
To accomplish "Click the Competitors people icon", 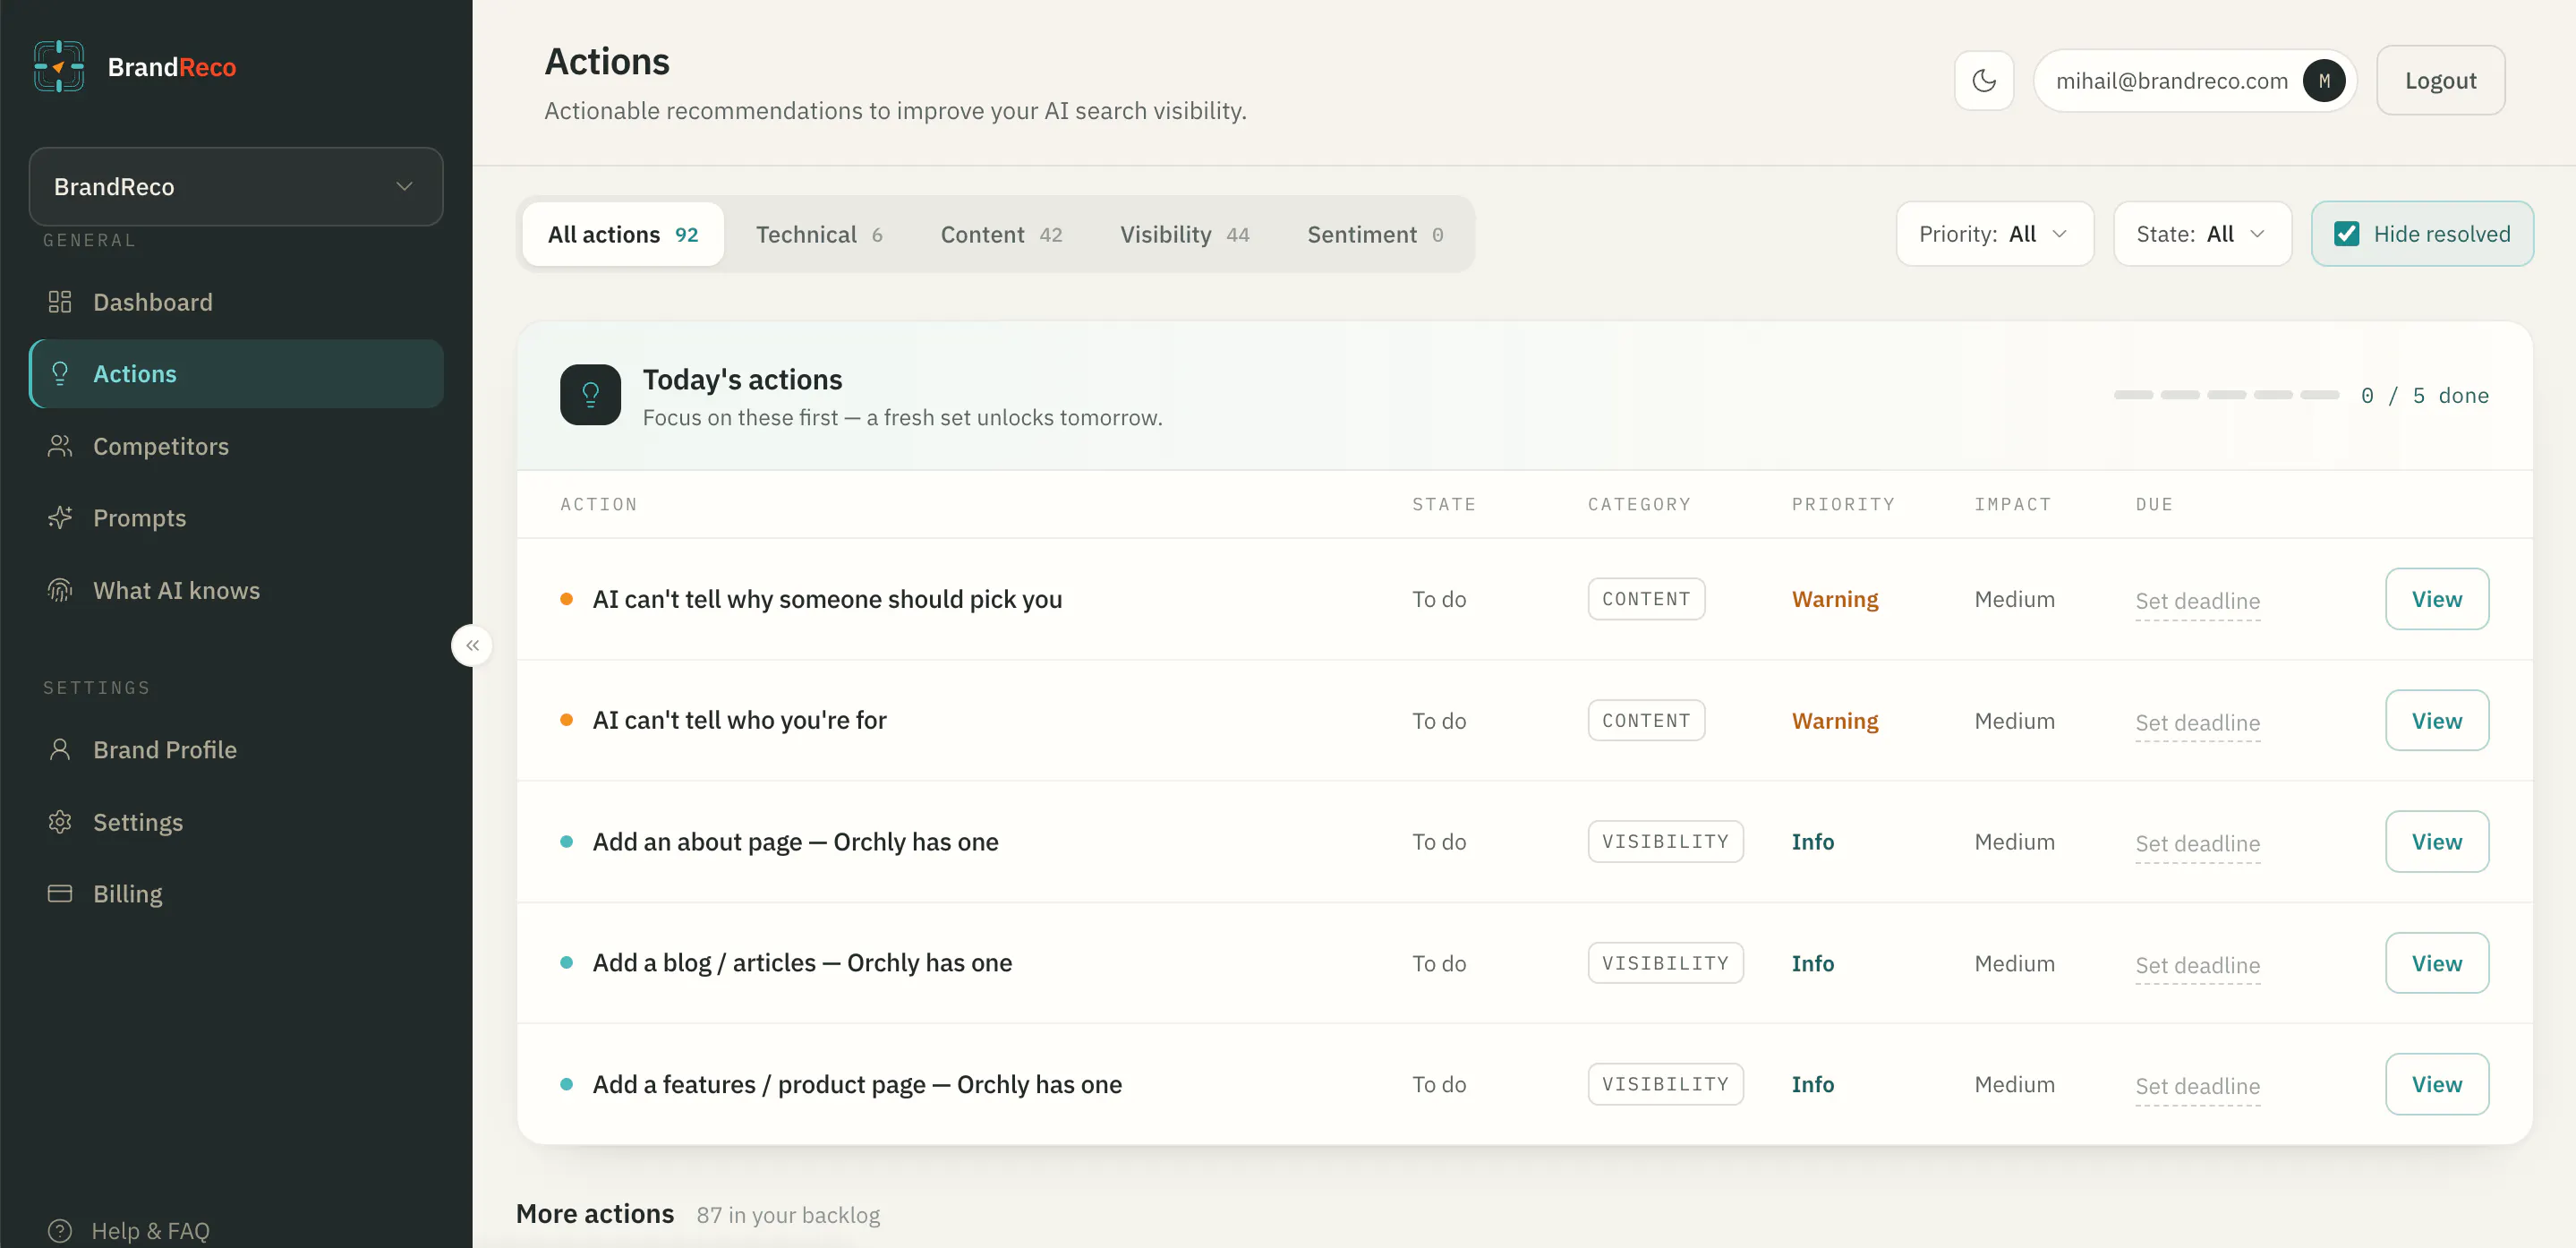I will pyautogui.click(x=60, y=446).
